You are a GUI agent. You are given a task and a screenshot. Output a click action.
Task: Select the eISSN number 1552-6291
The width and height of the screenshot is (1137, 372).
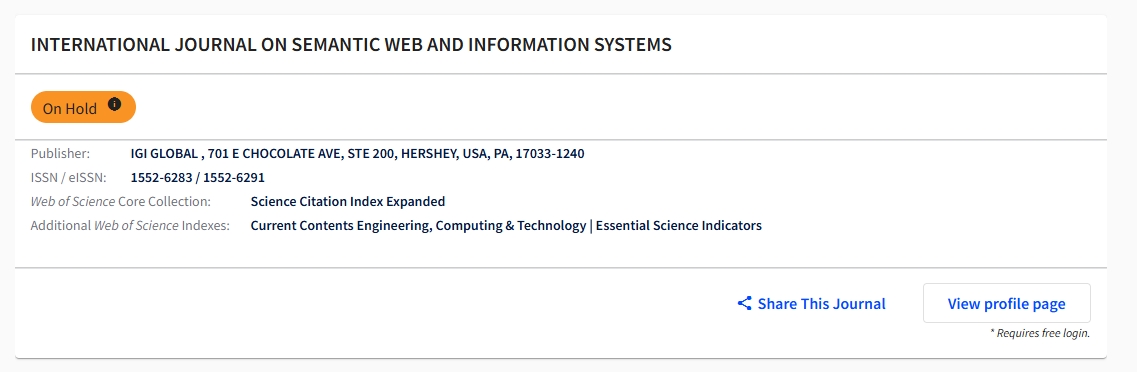233,178
